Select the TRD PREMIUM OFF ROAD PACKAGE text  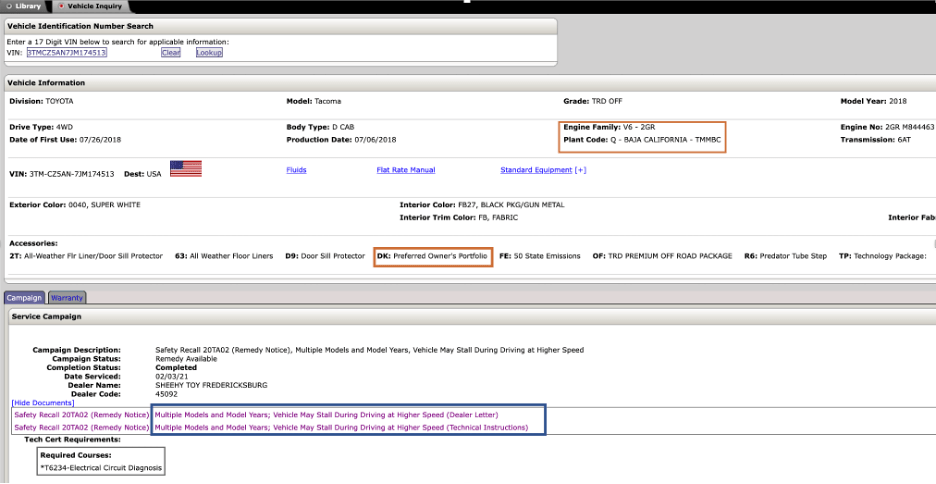[x=662, y=256]
